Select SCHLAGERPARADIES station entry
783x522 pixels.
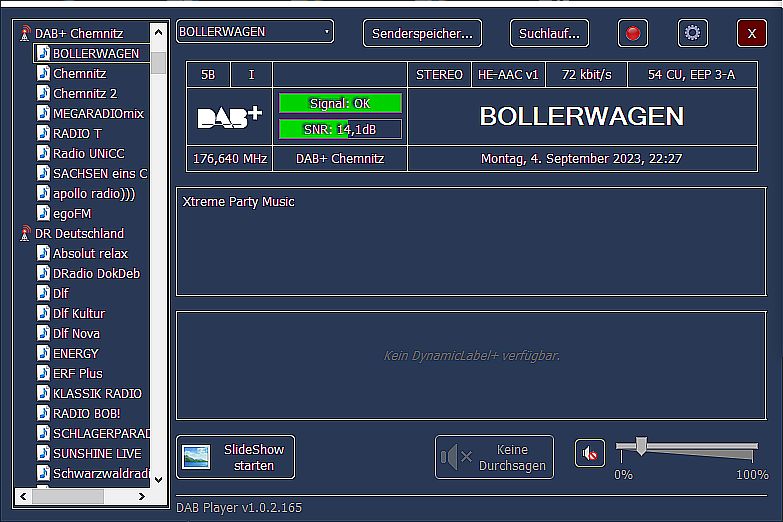[x=101, y=433]
